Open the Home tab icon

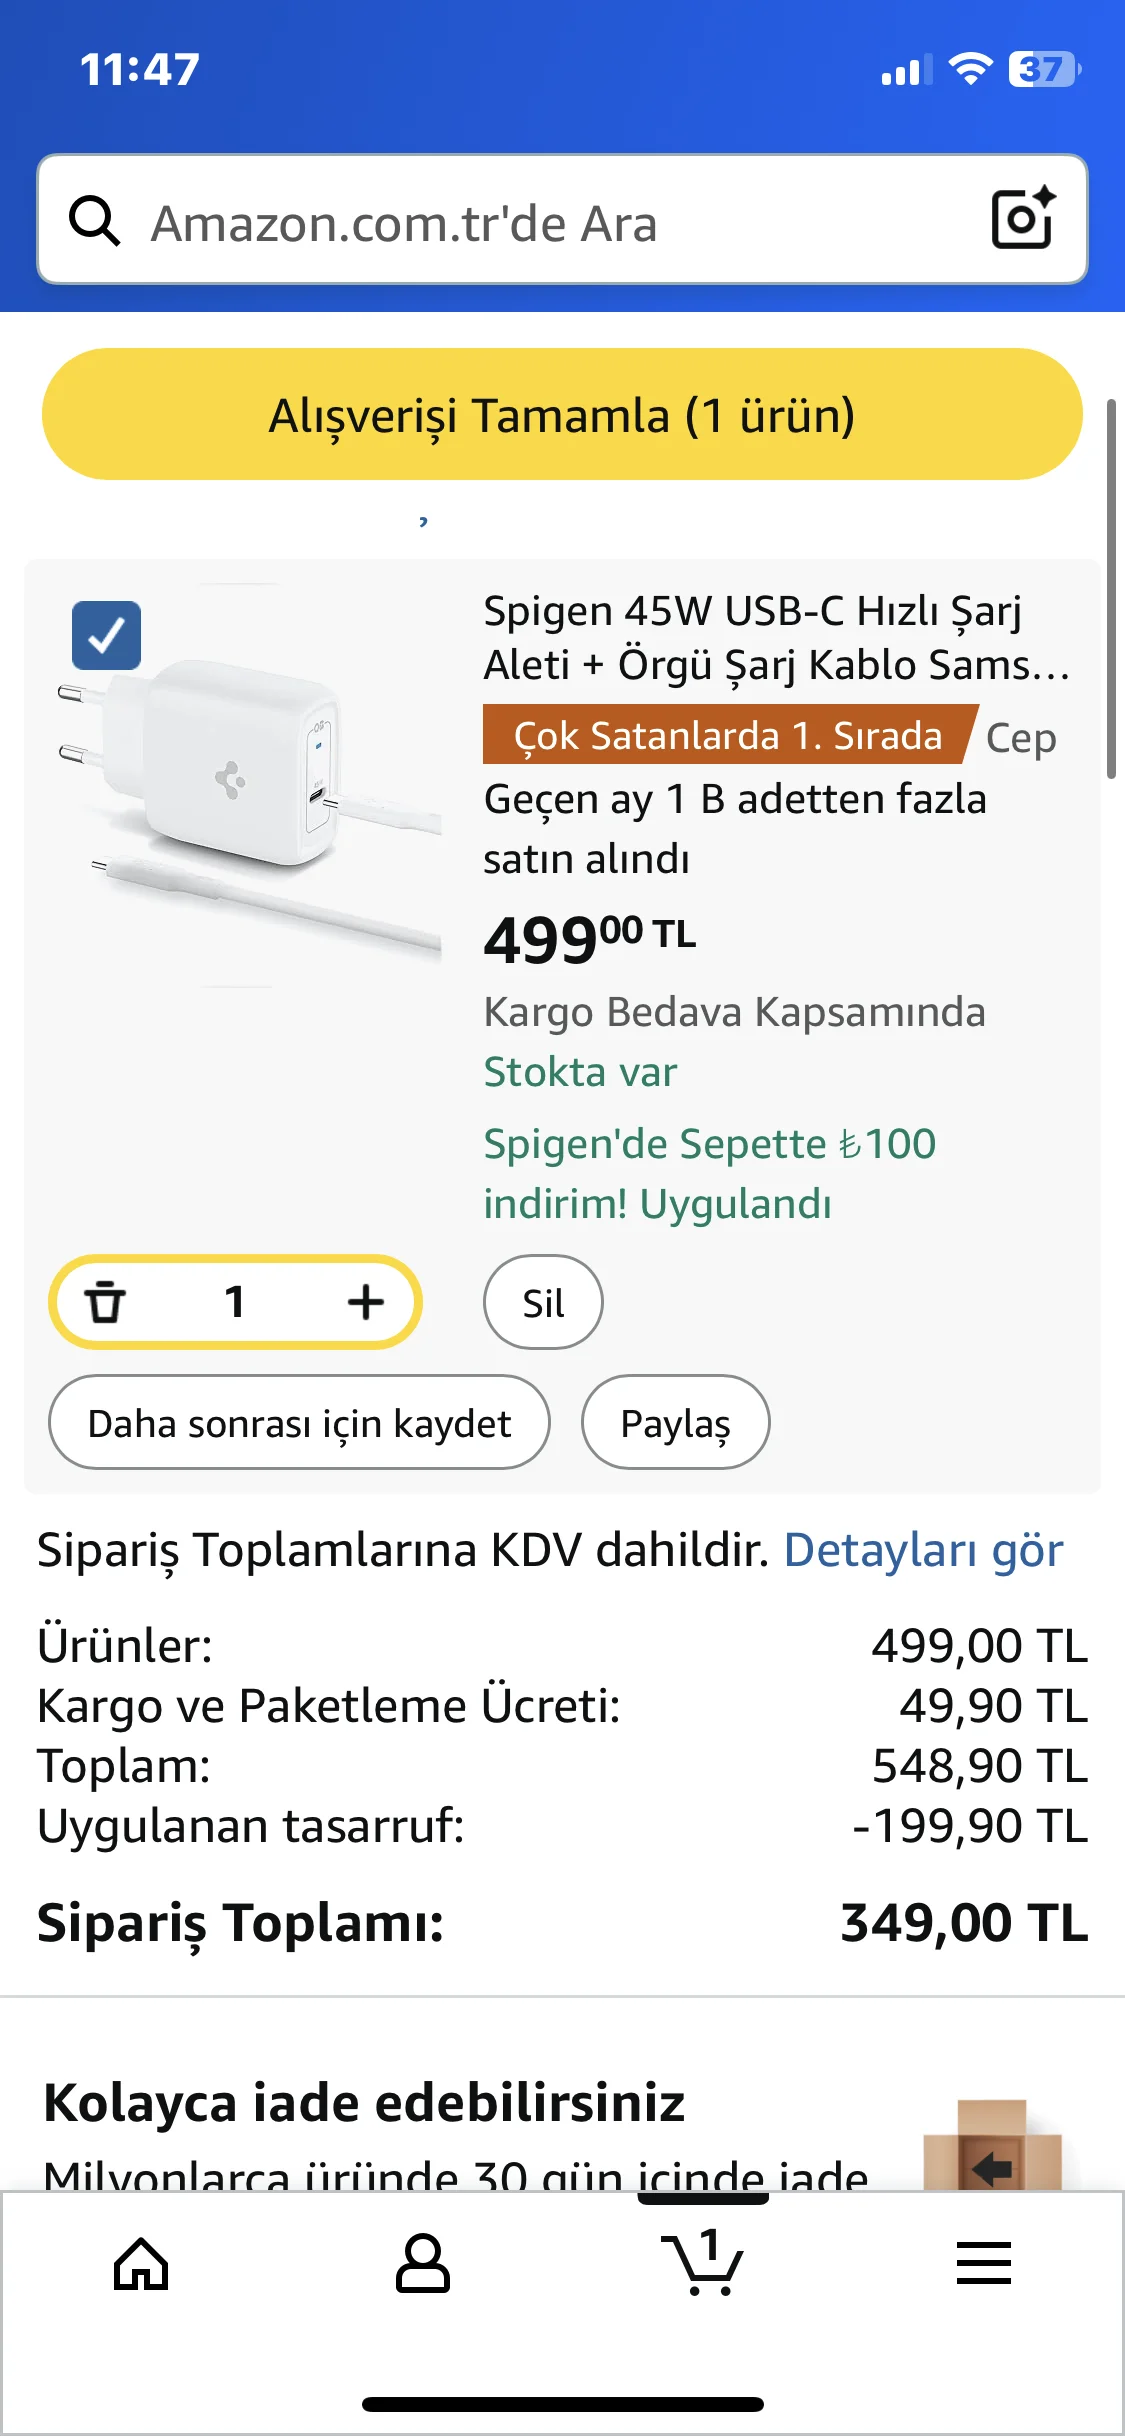coord(141,2264)
